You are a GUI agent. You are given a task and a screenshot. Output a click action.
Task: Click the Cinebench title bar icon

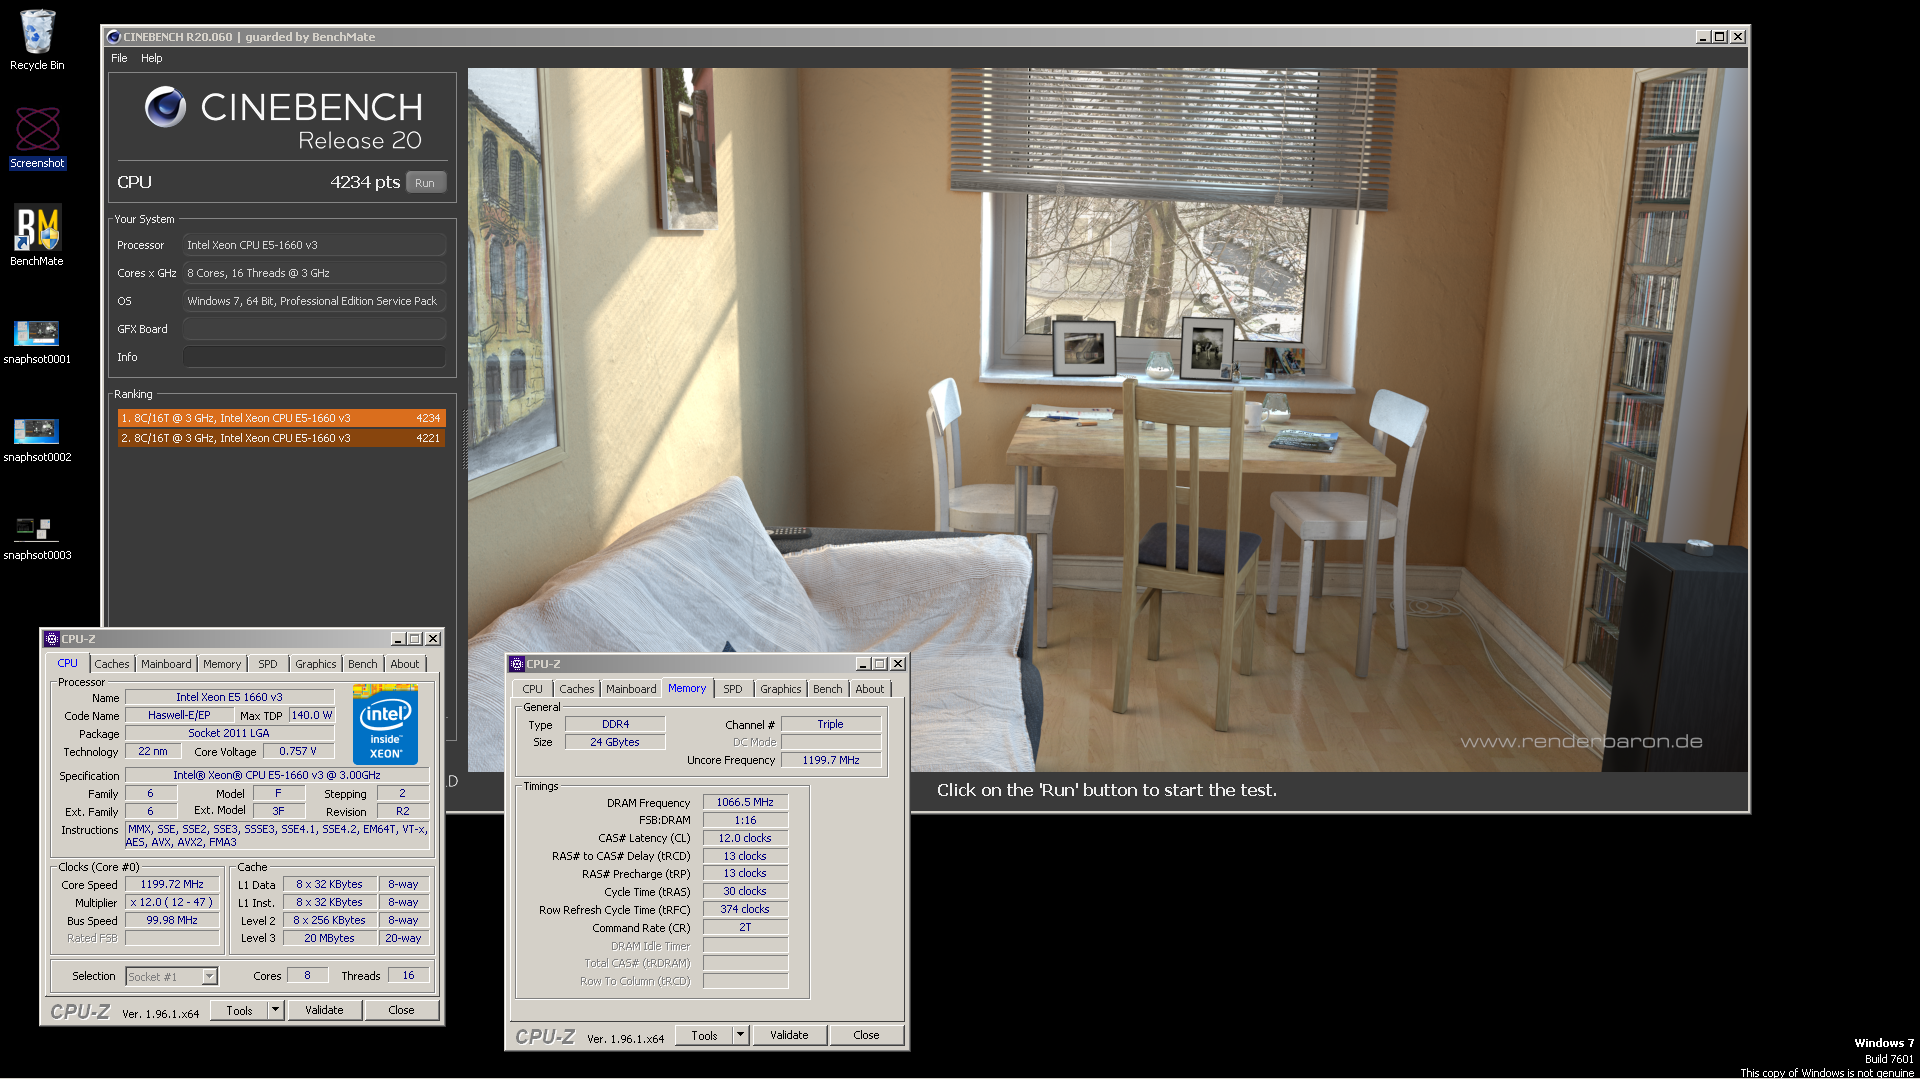(113, 37)
